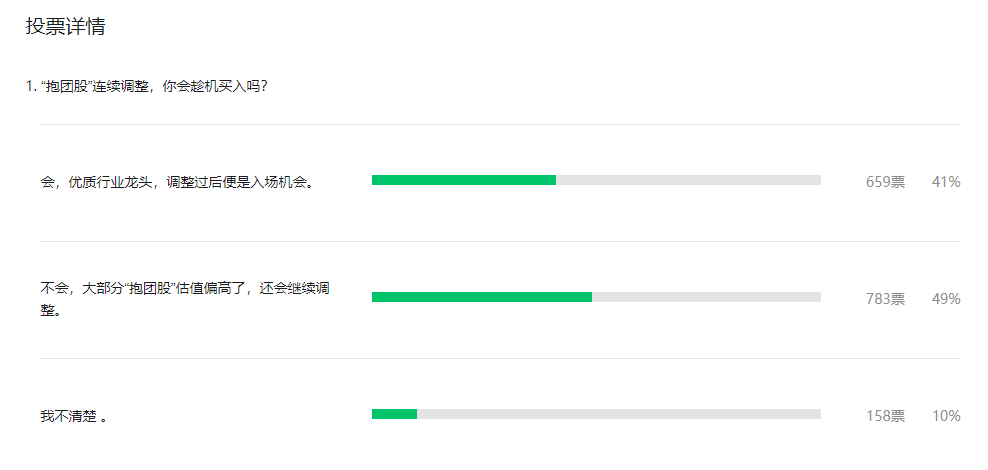Click the 10% percentage label
Image resolution: width=988 pixels, height=470 pixels.
pos(946,416)
